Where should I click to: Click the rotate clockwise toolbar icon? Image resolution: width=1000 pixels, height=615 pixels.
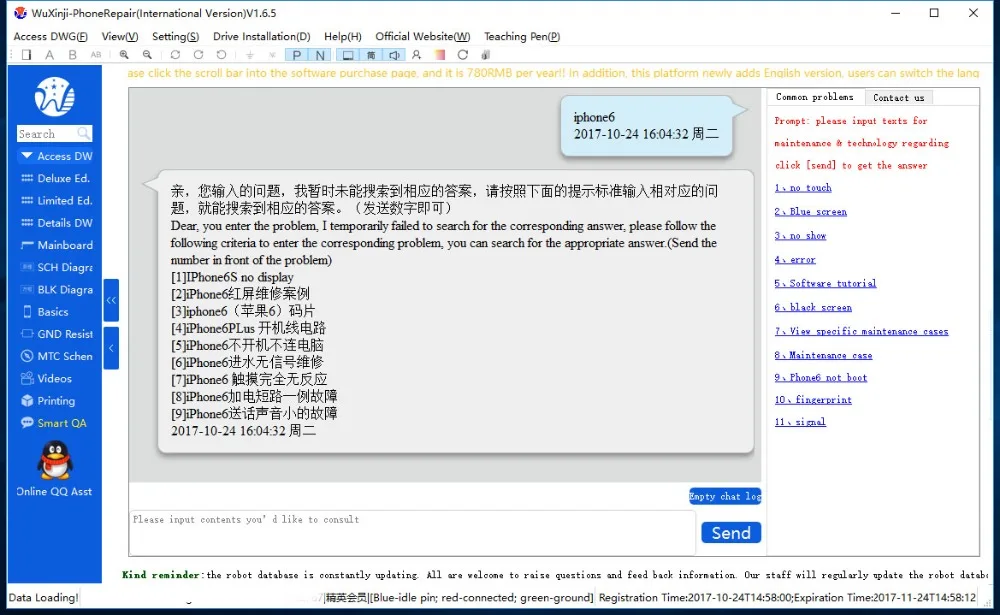pos(198,55)
